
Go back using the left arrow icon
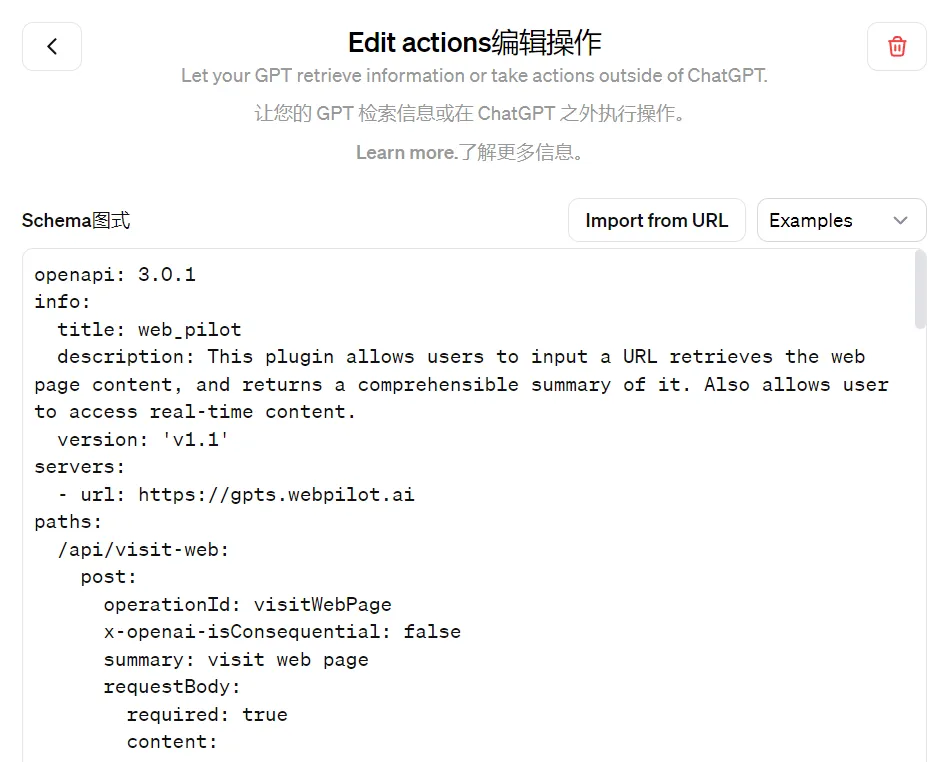point(52,46)
